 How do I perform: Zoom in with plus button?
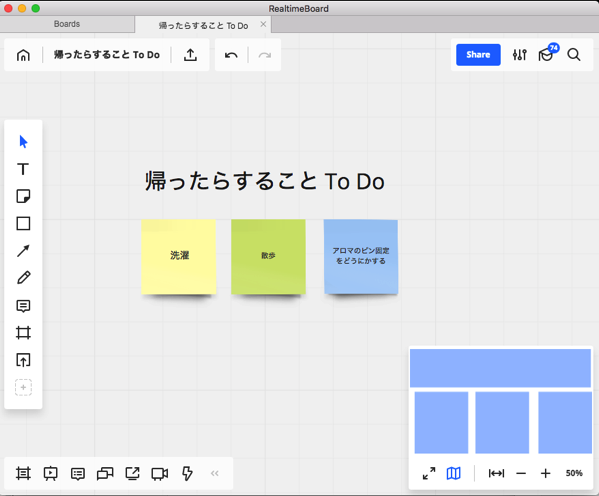click(x=546, y=473)
